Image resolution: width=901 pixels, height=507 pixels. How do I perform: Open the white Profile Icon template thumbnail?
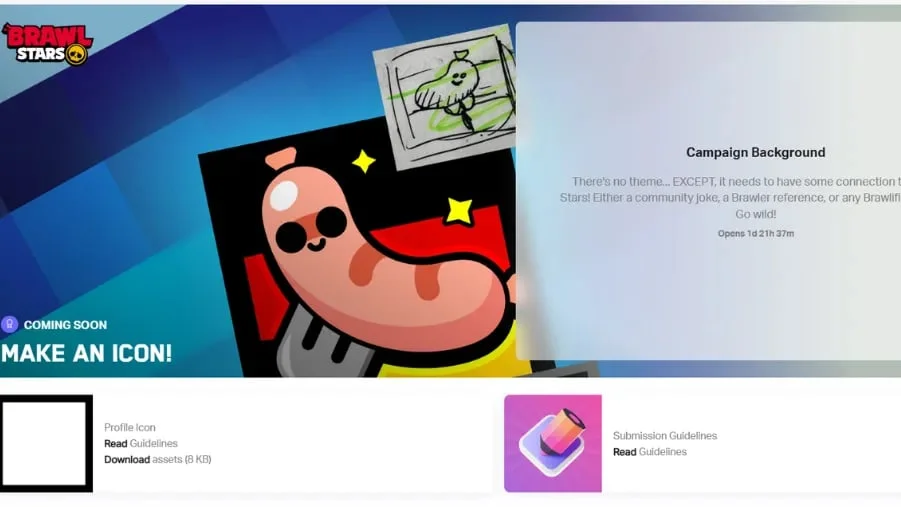pyautogui.click(x=47, y=443)
